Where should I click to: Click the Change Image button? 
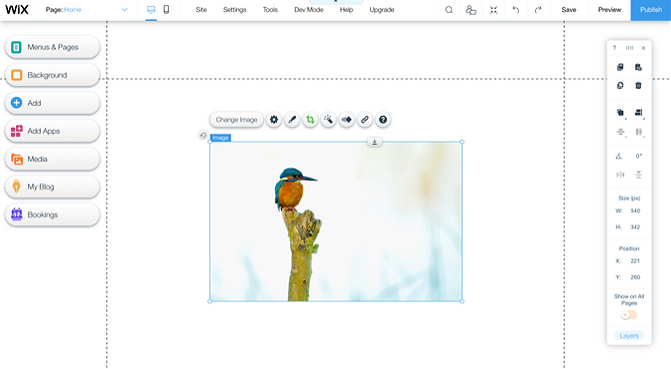pyautogui.click(x=236, y=120)
